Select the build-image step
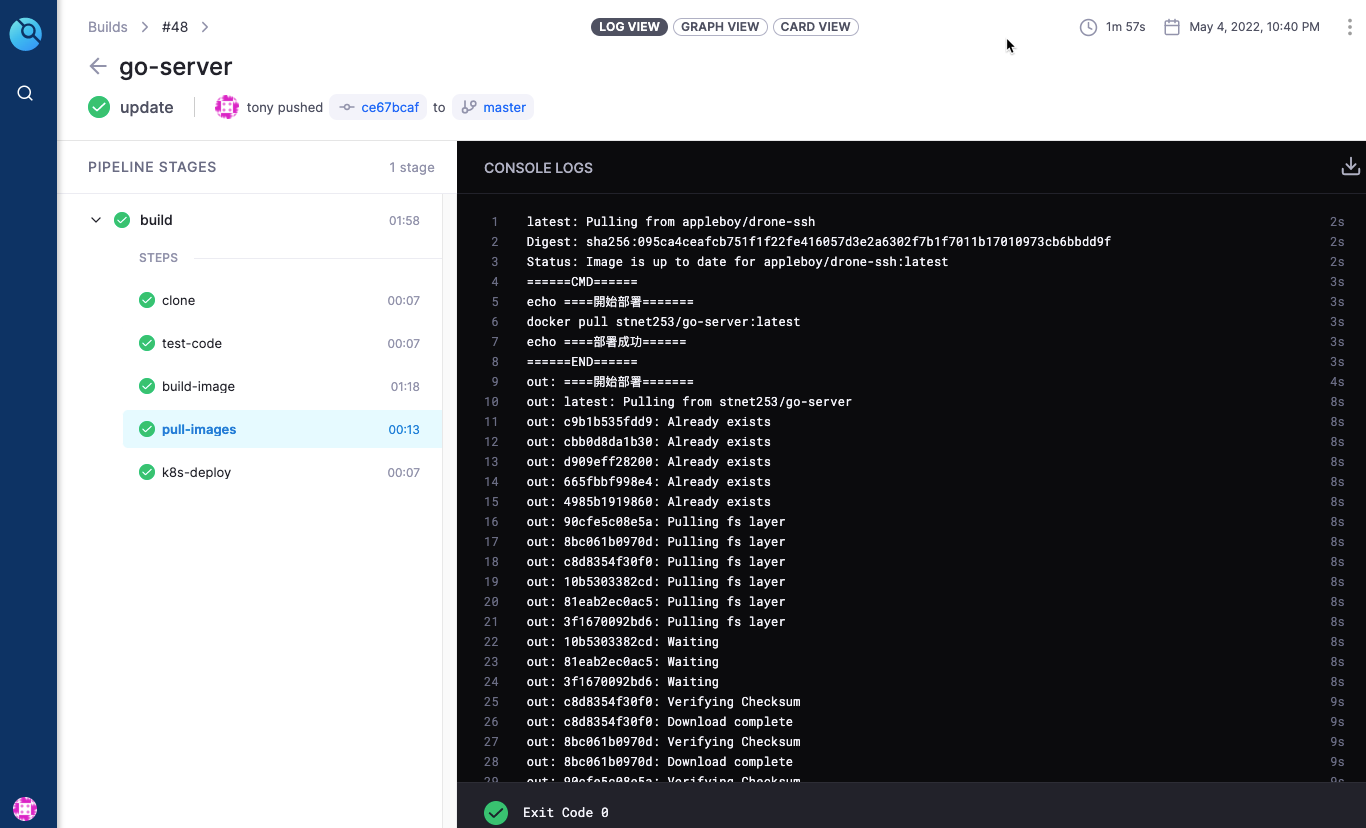The height and width of the screenshot is (828, 1366). tap(282, 386)
